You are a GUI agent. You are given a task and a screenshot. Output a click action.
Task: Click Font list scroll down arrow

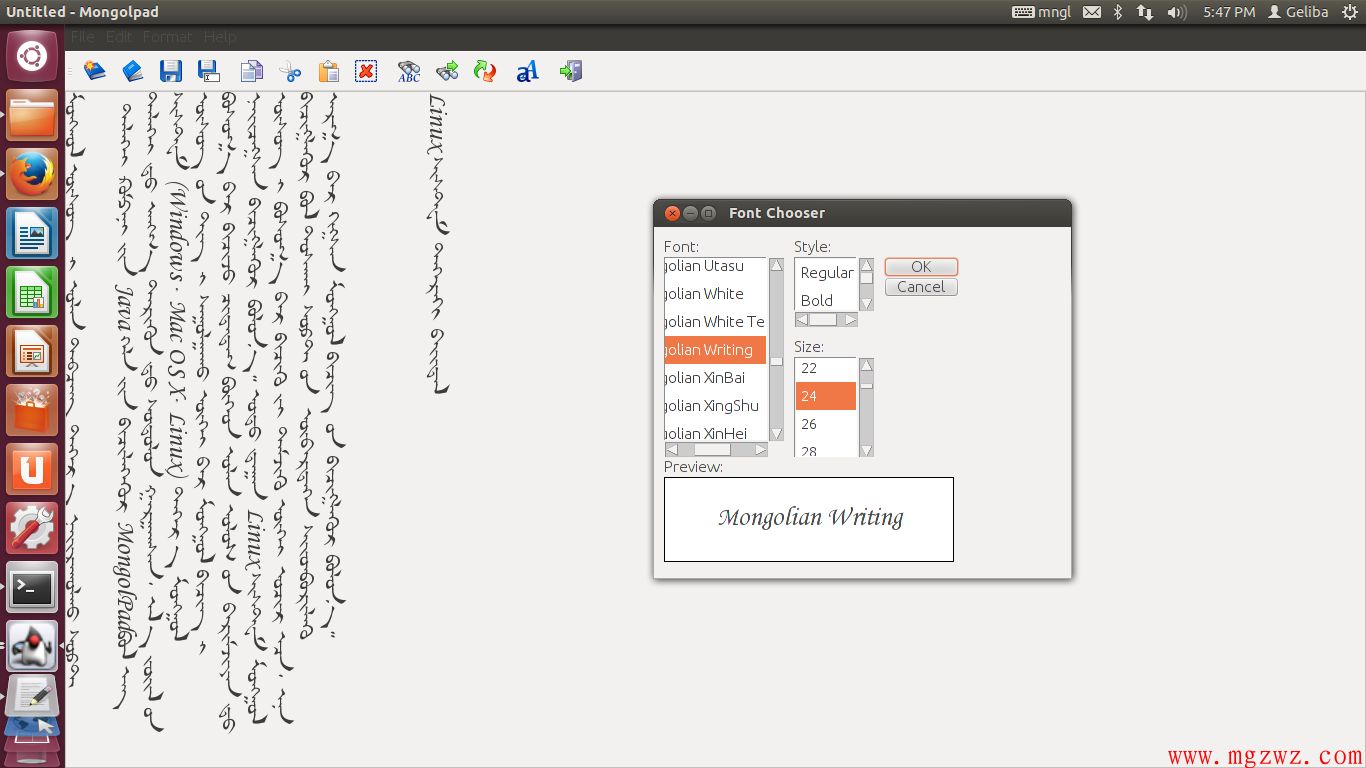point(776,435)
